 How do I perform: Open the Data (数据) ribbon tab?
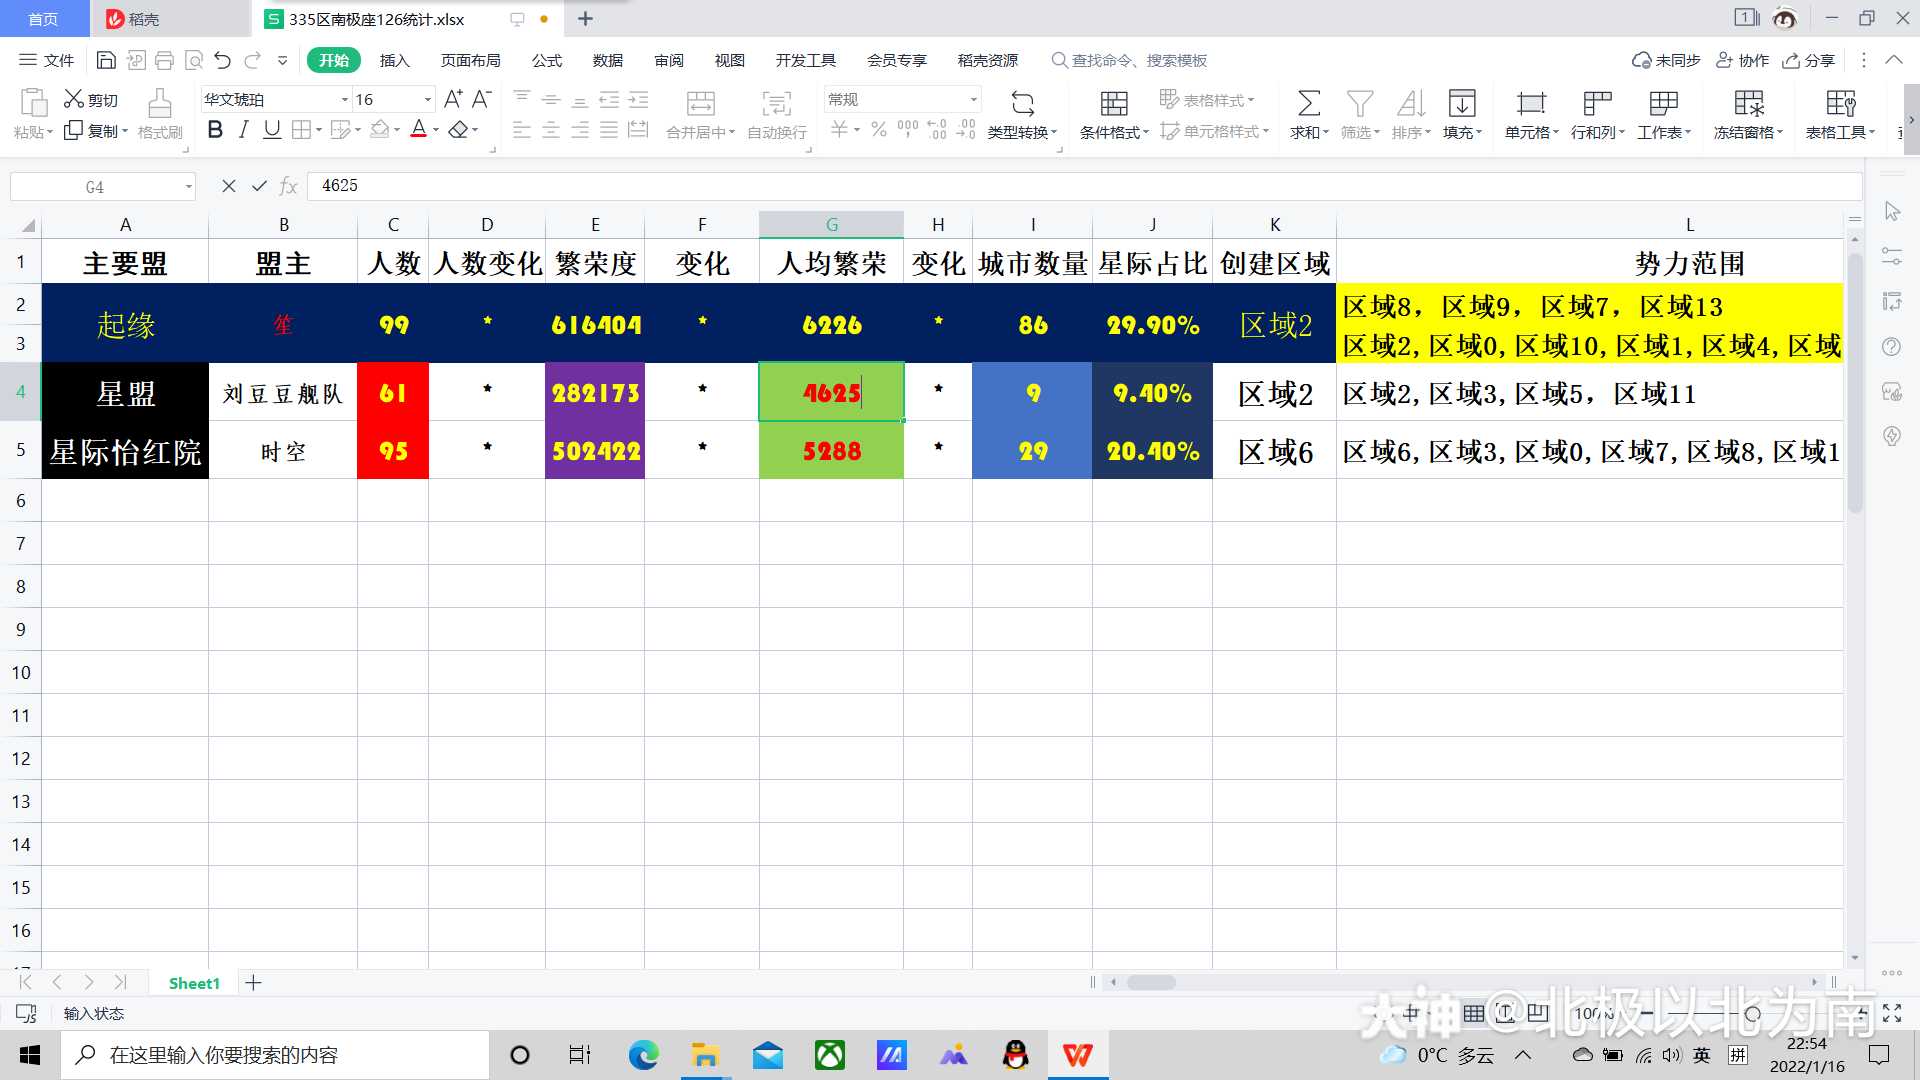point(607,60)
